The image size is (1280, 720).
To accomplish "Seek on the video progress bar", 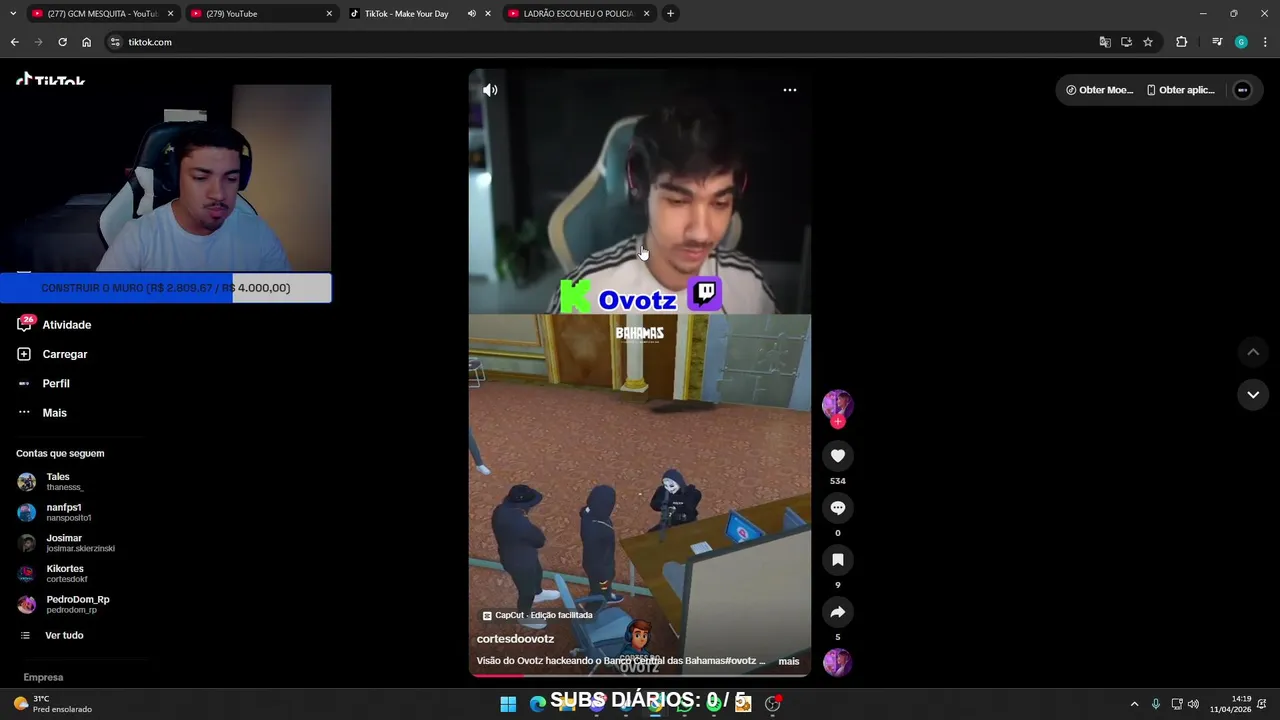I will coord(640,675).
